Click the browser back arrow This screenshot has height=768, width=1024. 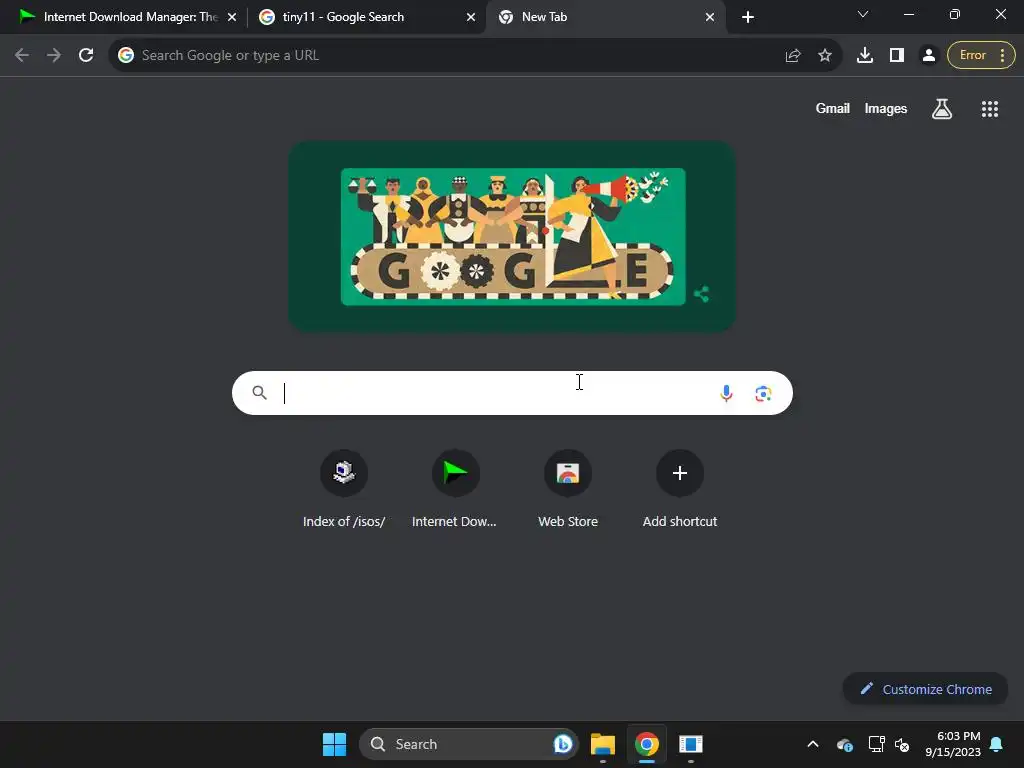point(22,56)
